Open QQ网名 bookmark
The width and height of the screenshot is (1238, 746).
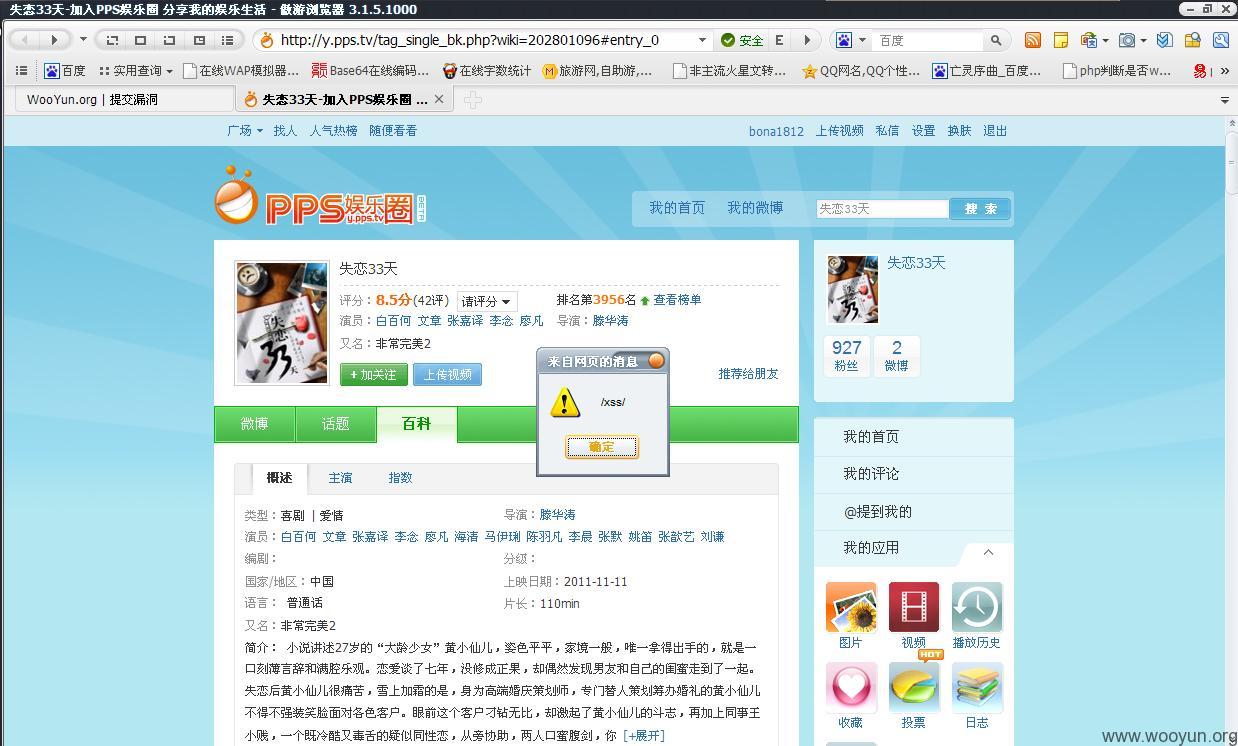click(861, 71)
